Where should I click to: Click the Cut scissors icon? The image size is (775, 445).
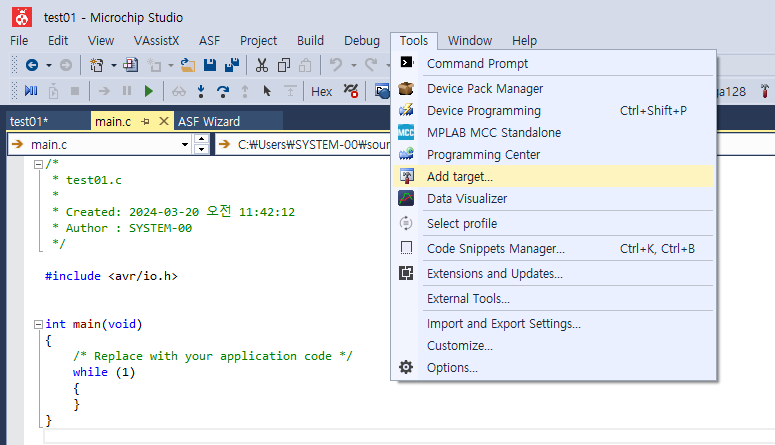click(262, 65)
